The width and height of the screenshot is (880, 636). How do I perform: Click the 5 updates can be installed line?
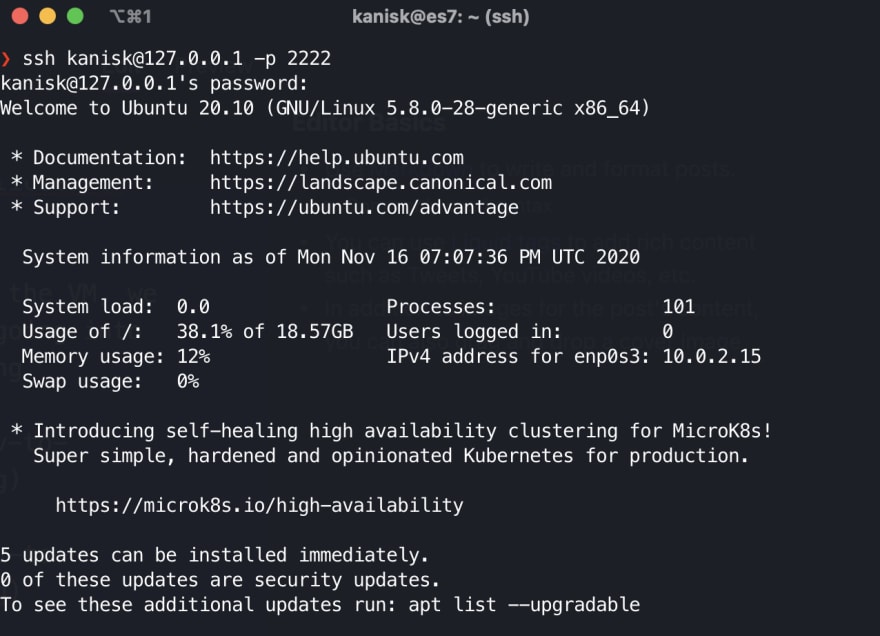(214, 555)
